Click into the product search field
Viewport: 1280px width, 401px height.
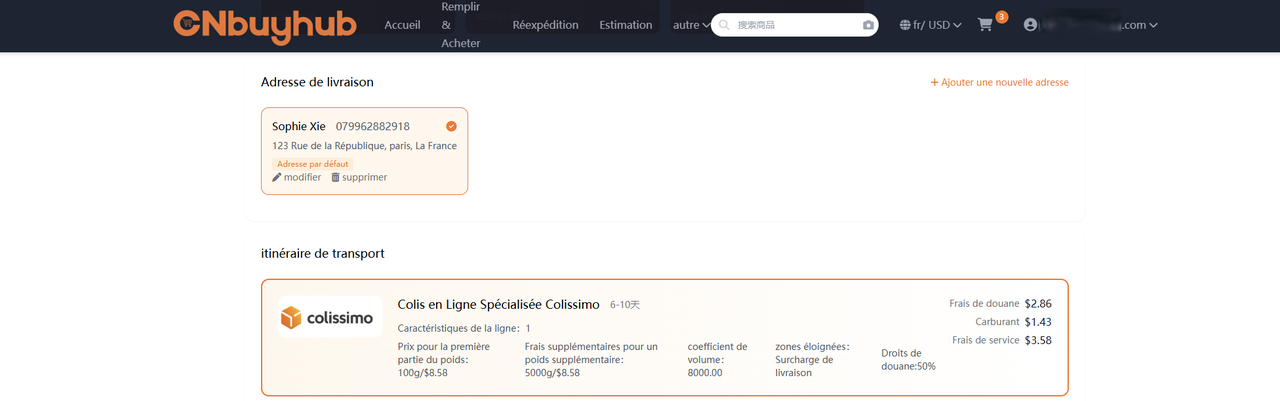click(795, 25)
